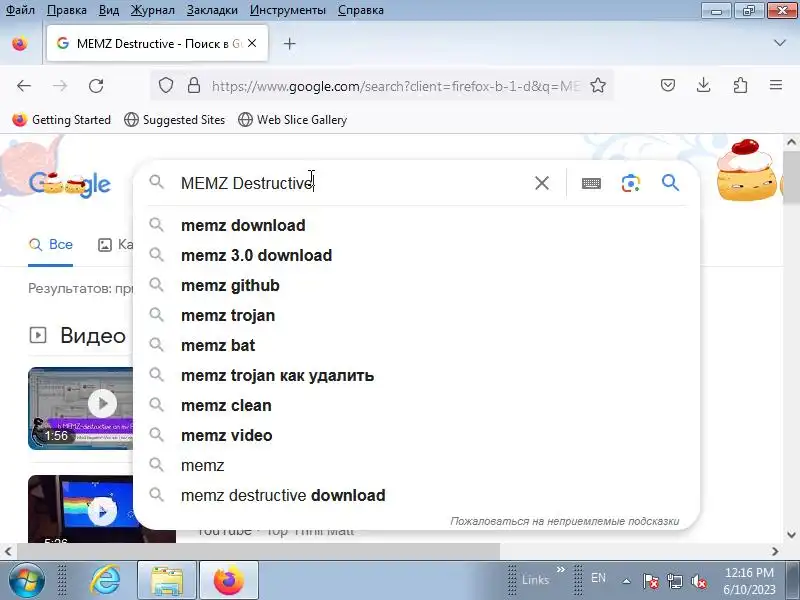The image size is (800, 600).
Task: Launch Internet Explorer from taskbar
Action: [x=106, y=580]
